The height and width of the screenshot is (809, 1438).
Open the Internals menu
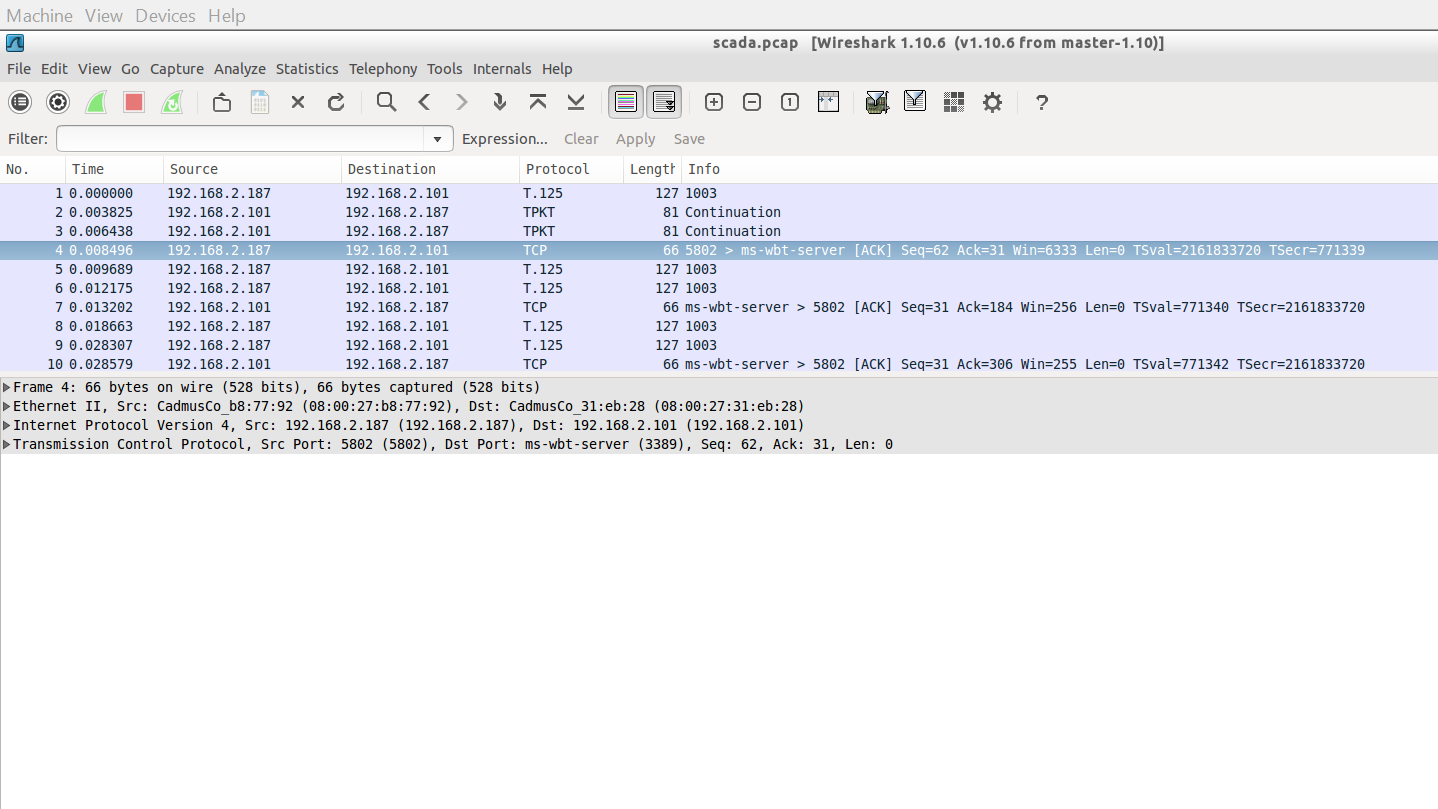(x=502, y=69)
